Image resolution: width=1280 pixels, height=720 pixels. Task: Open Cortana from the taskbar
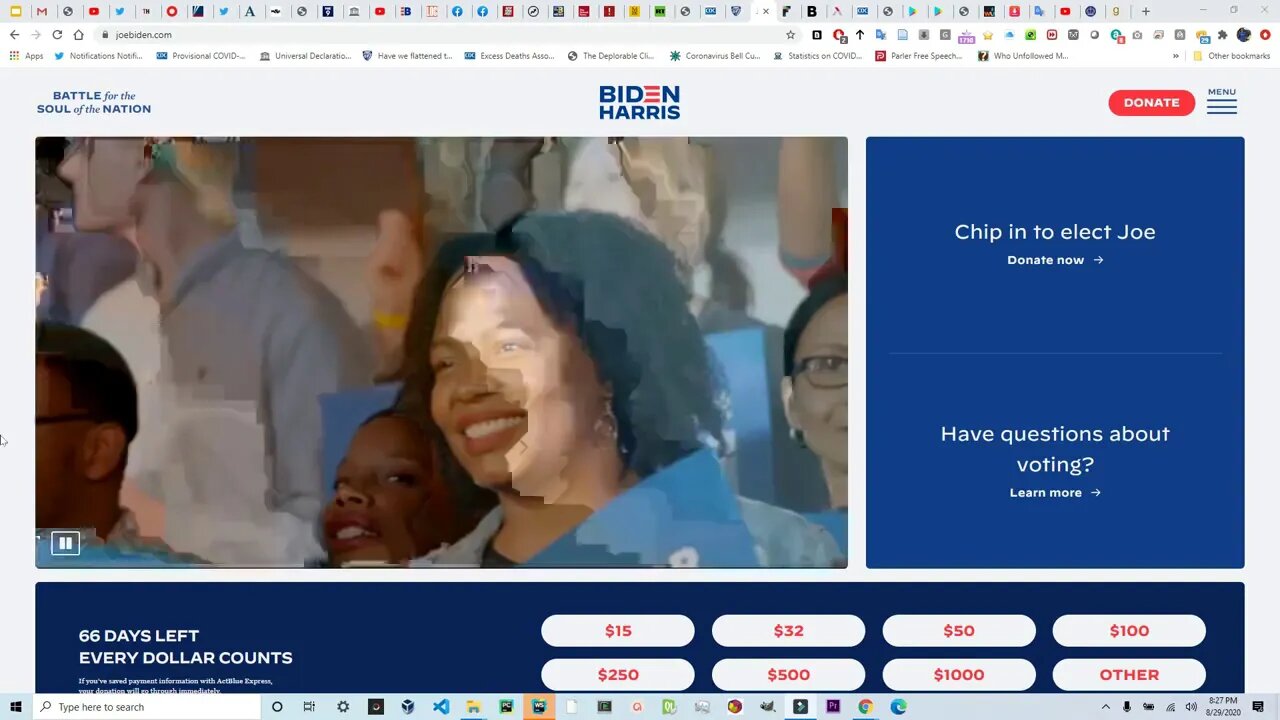tap(277, 707)
